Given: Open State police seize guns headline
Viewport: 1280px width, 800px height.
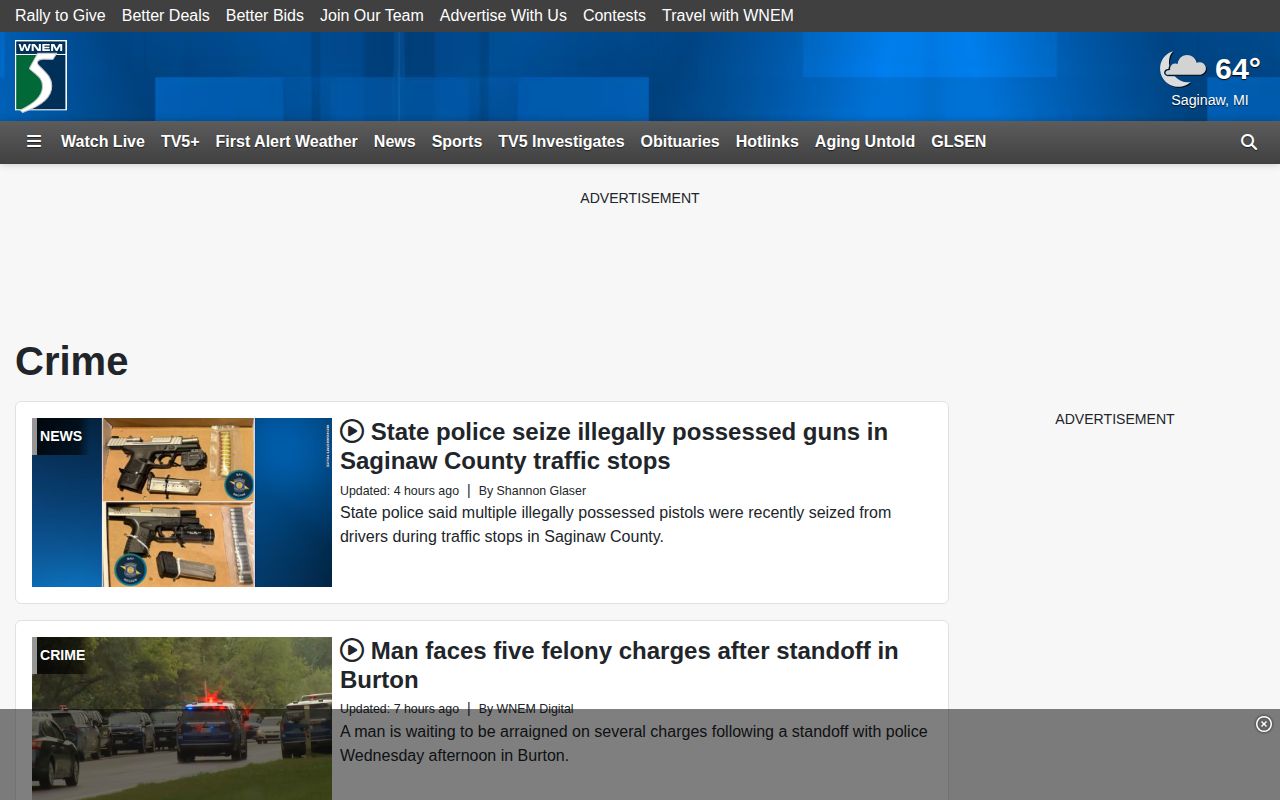Looking at the screenshot, I should pyautogui.click(x=614, y=446).
